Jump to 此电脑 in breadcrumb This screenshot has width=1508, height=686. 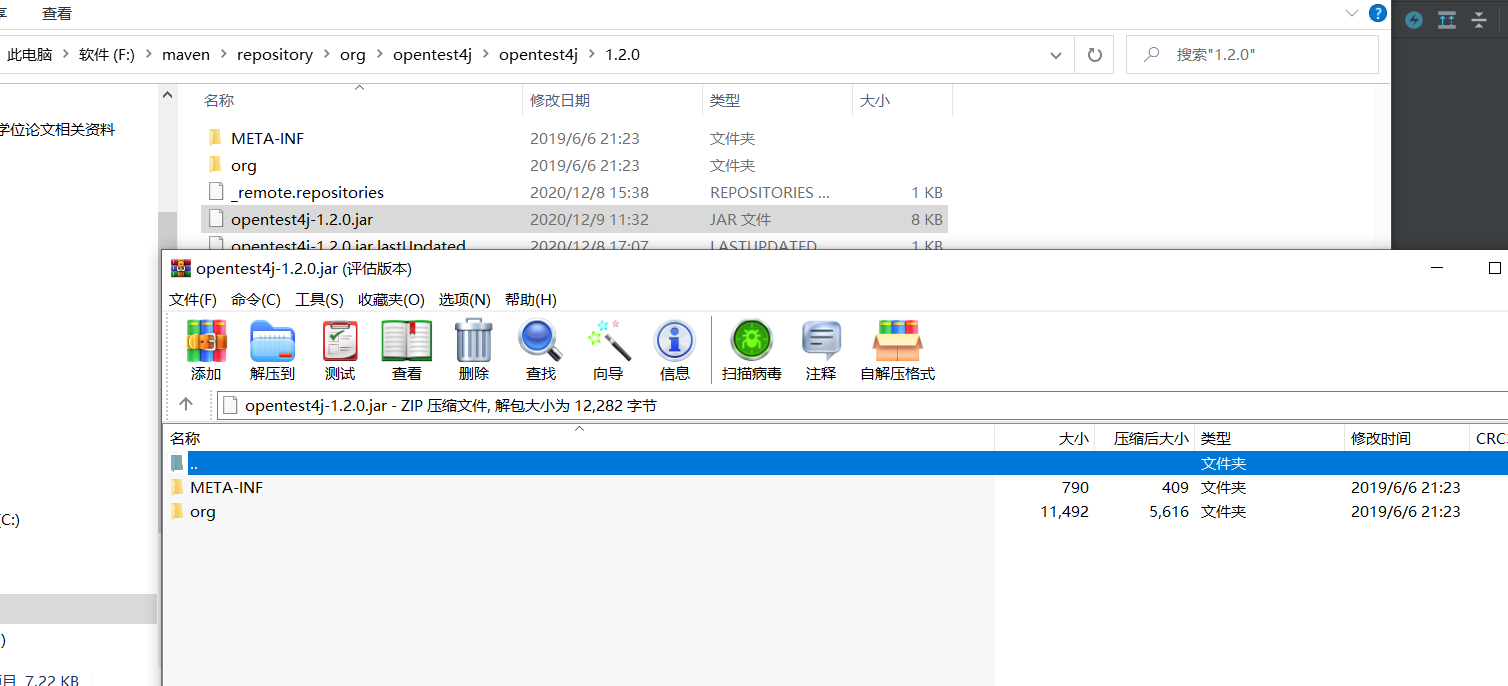click(x=29, y=55)
